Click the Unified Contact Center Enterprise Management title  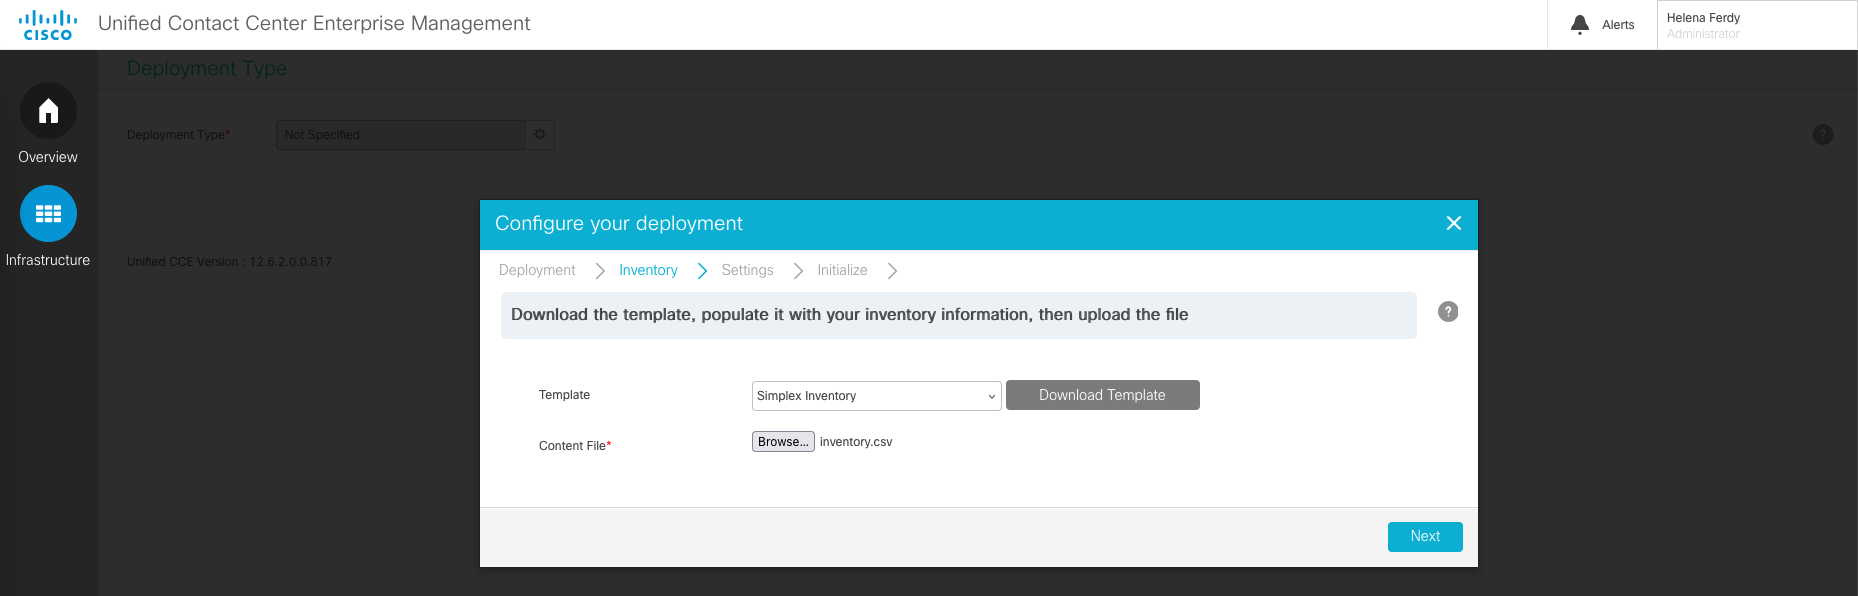[314, 24]
